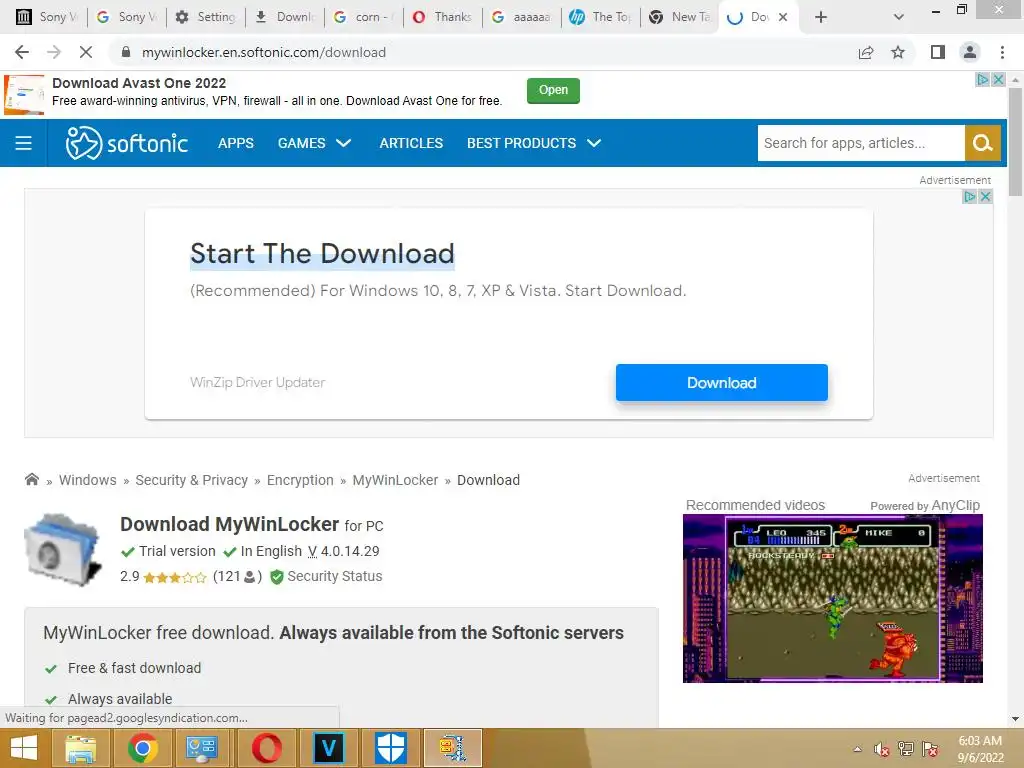Close the current loading tab

tap(782, 17)
